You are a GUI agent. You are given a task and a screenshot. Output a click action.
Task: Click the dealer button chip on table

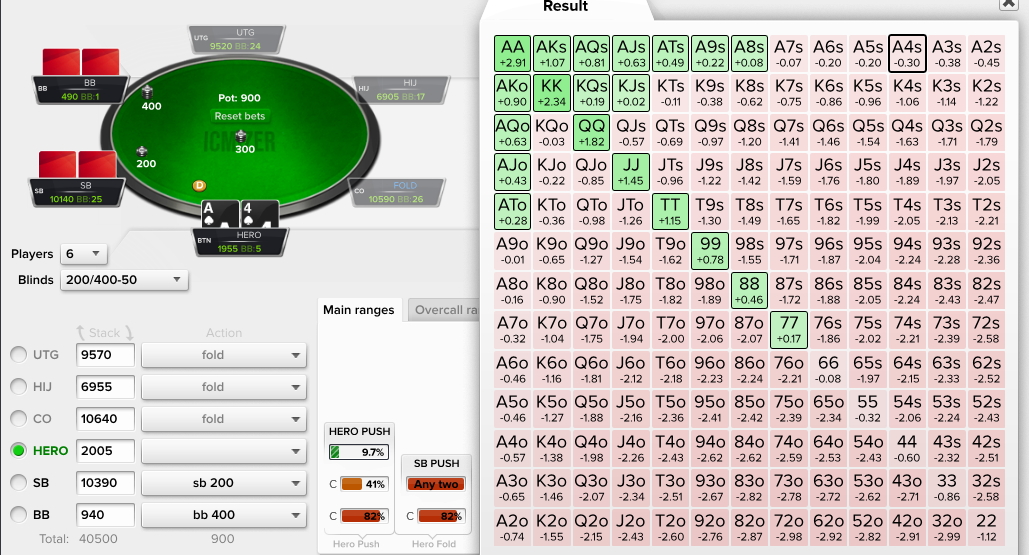point(199,186)
